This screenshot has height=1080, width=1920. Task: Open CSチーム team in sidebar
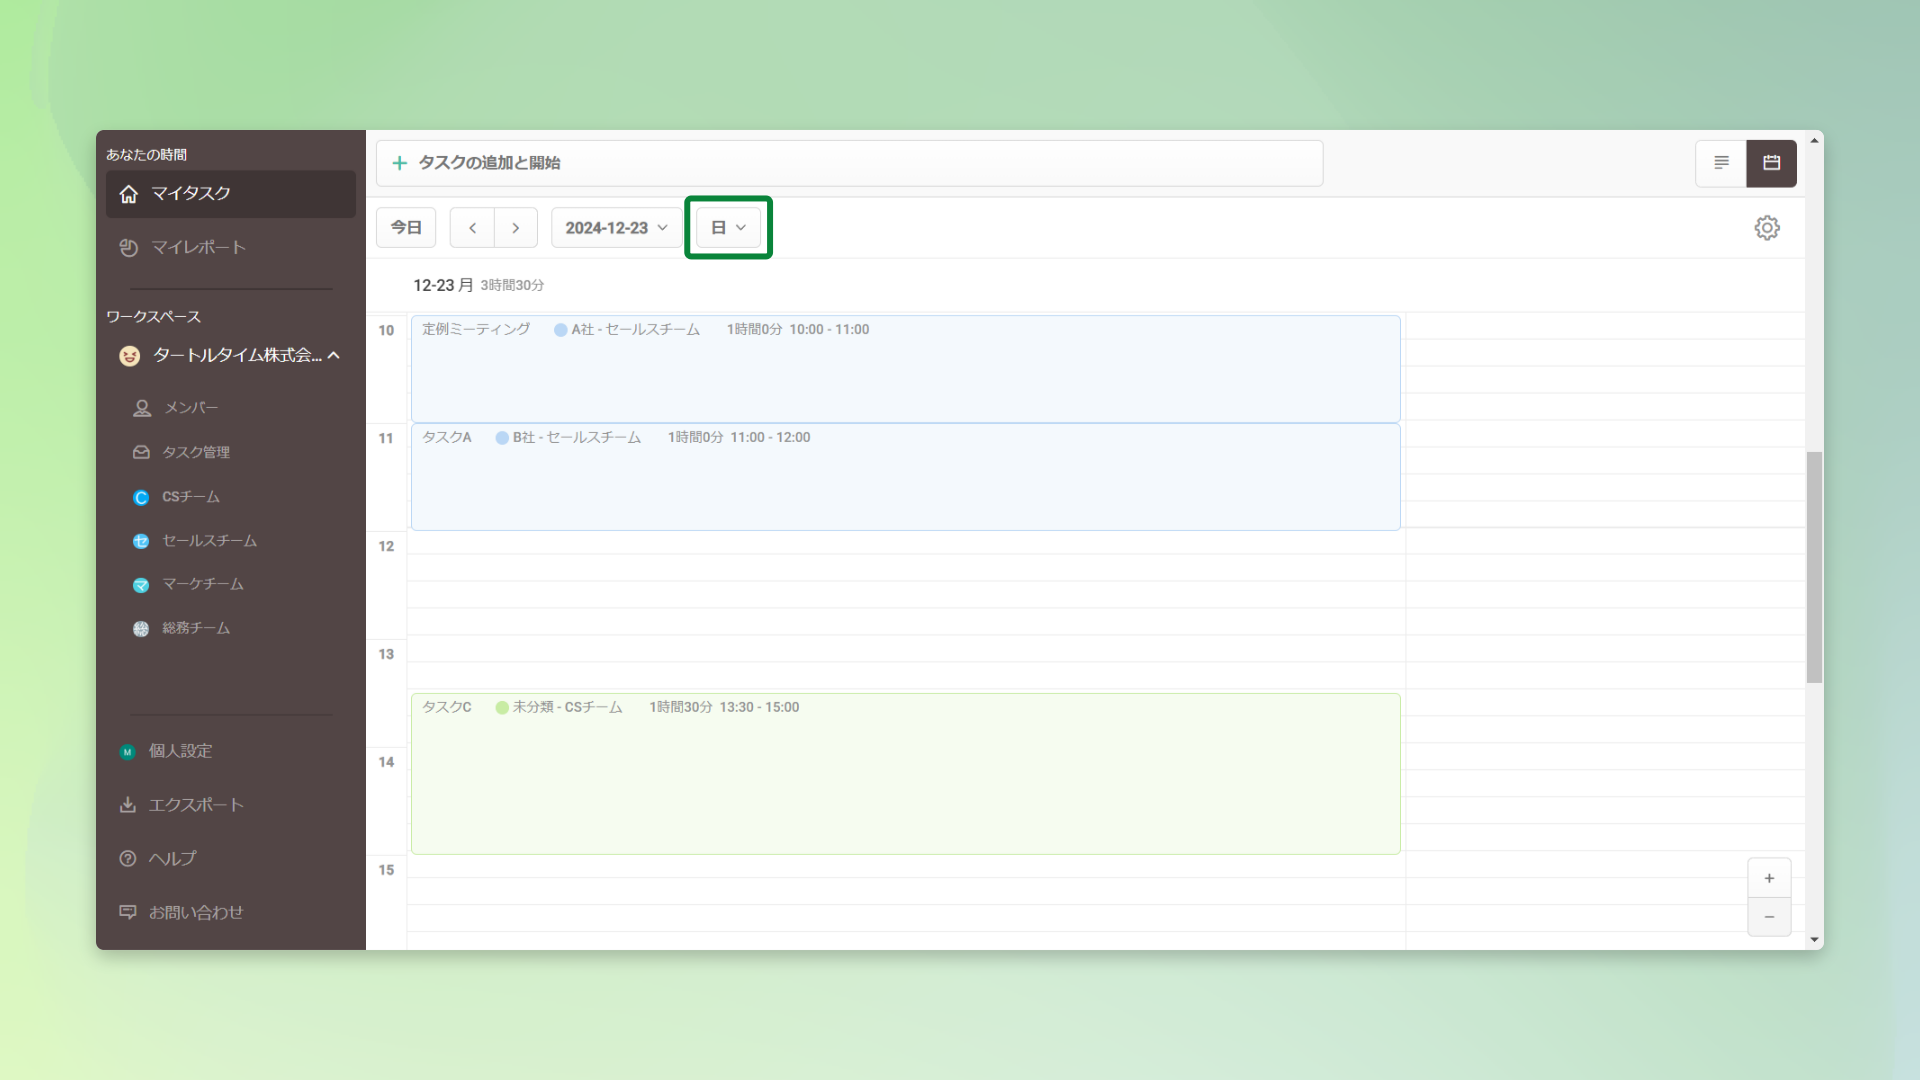pyautogui.click(x=190, y=497)
